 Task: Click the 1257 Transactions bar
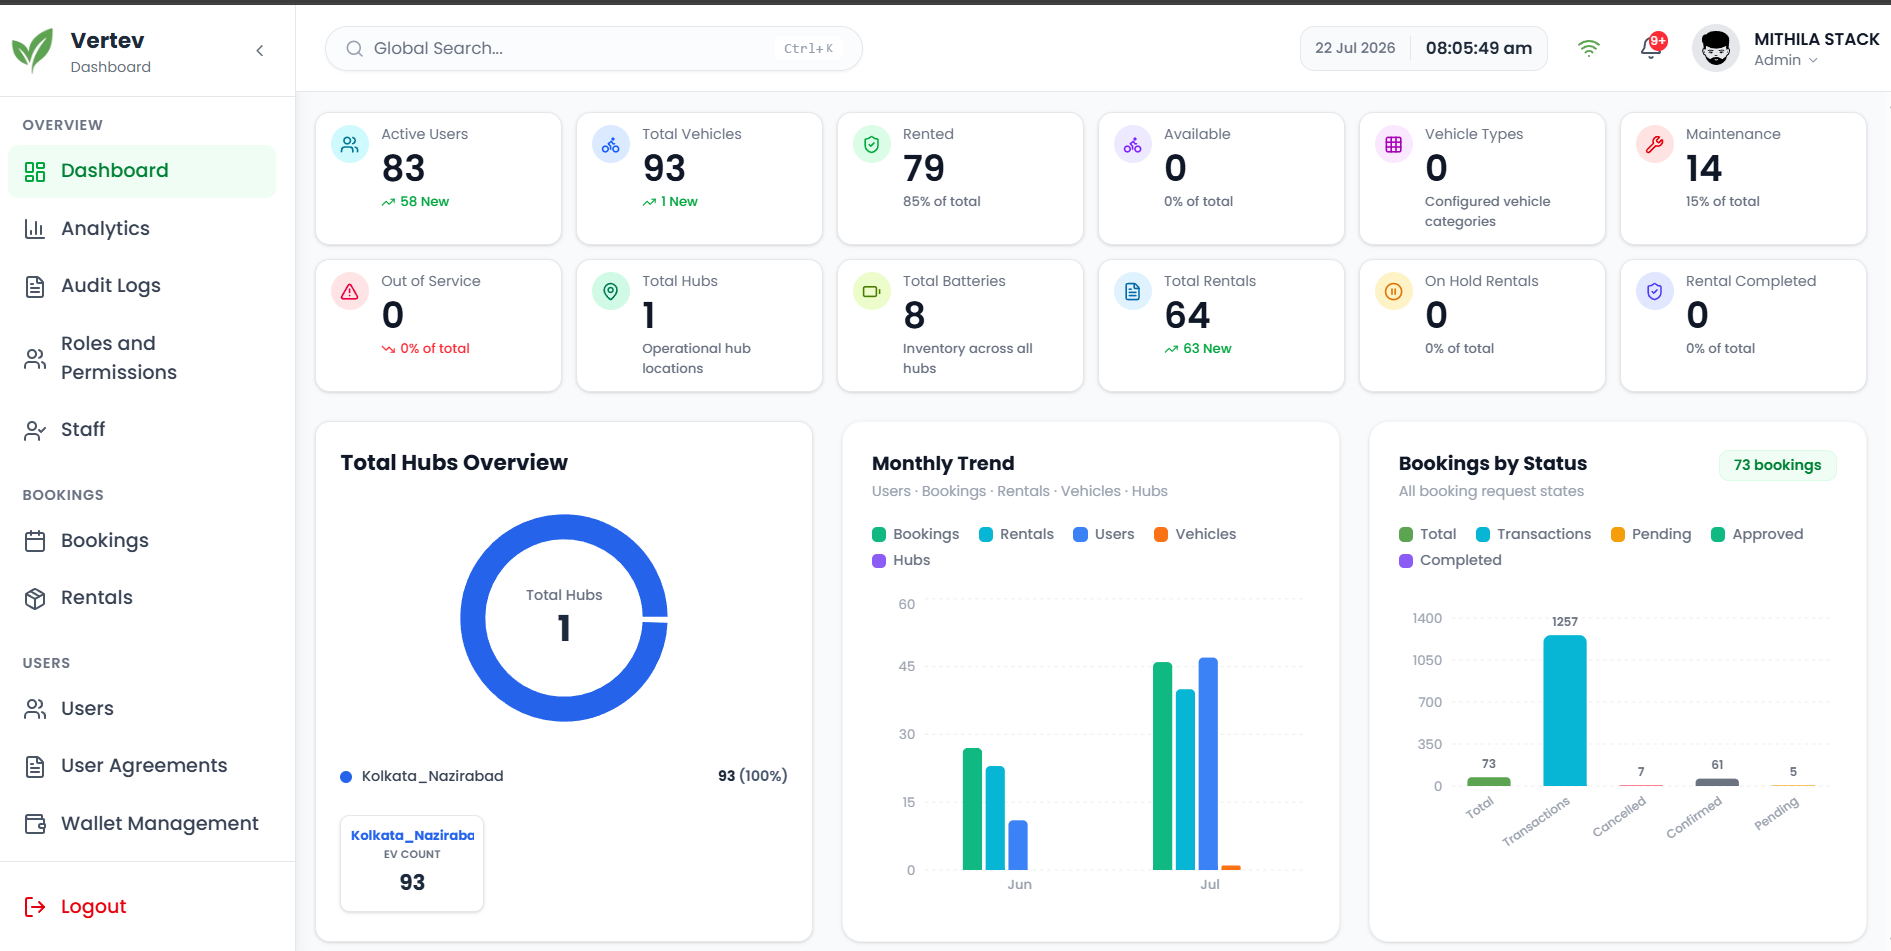(x=1564, y=710)
